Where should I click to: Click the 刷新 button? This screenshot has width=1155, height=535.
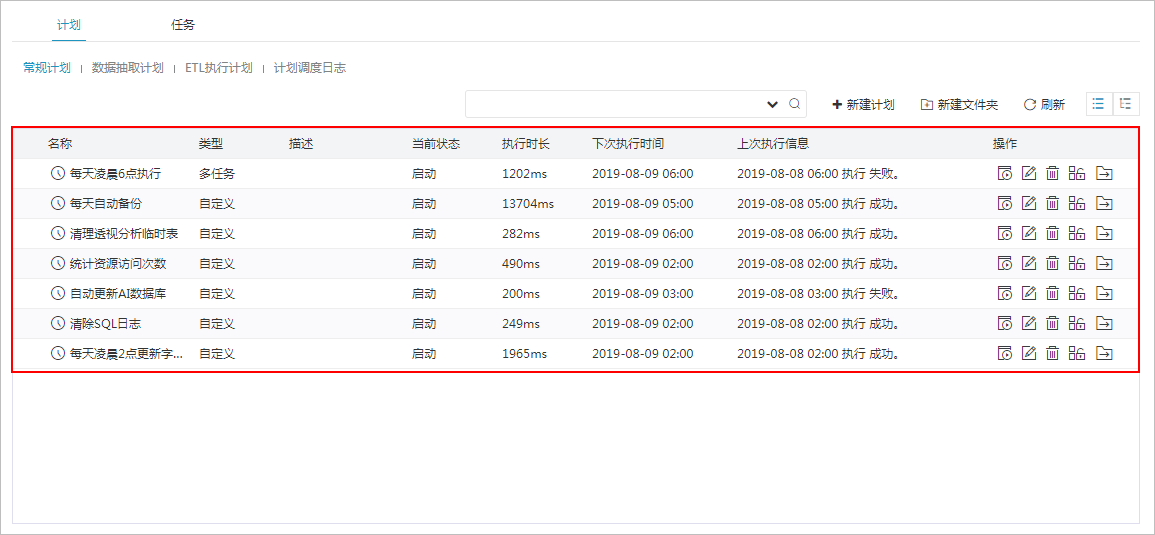[1045, 105]
